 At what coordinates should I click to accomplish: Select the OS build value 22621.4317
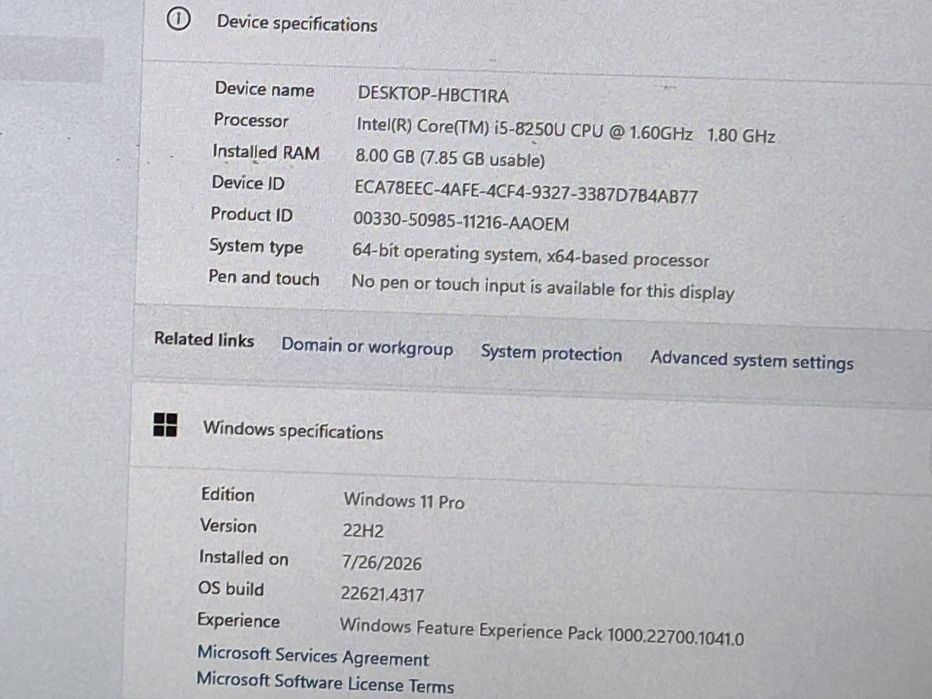point(382,593)
